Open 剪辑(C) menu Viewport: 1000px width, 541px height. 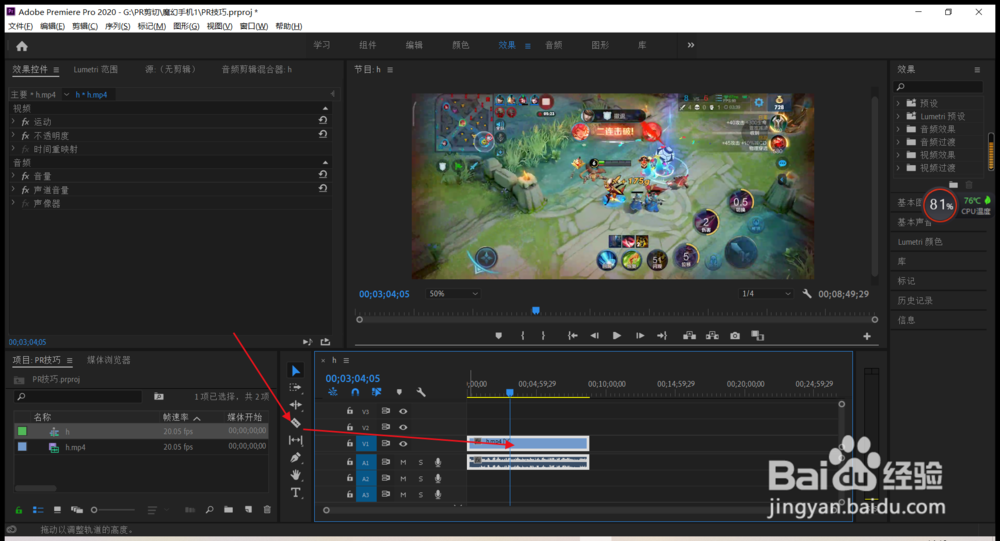click(x=85, y=26)
